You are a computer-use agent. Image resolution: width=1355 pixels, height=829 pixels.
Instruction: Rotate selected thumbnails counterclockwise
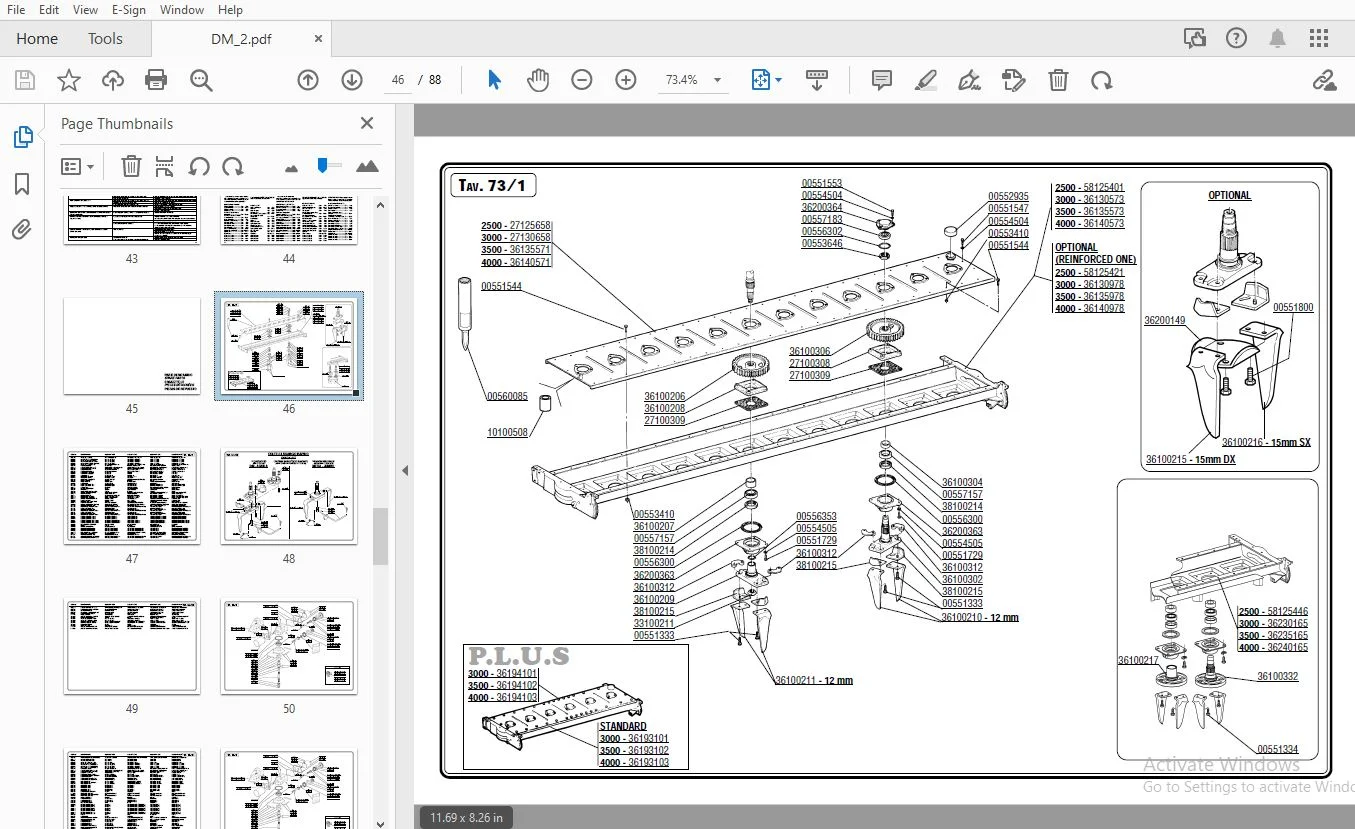(199, 166)
